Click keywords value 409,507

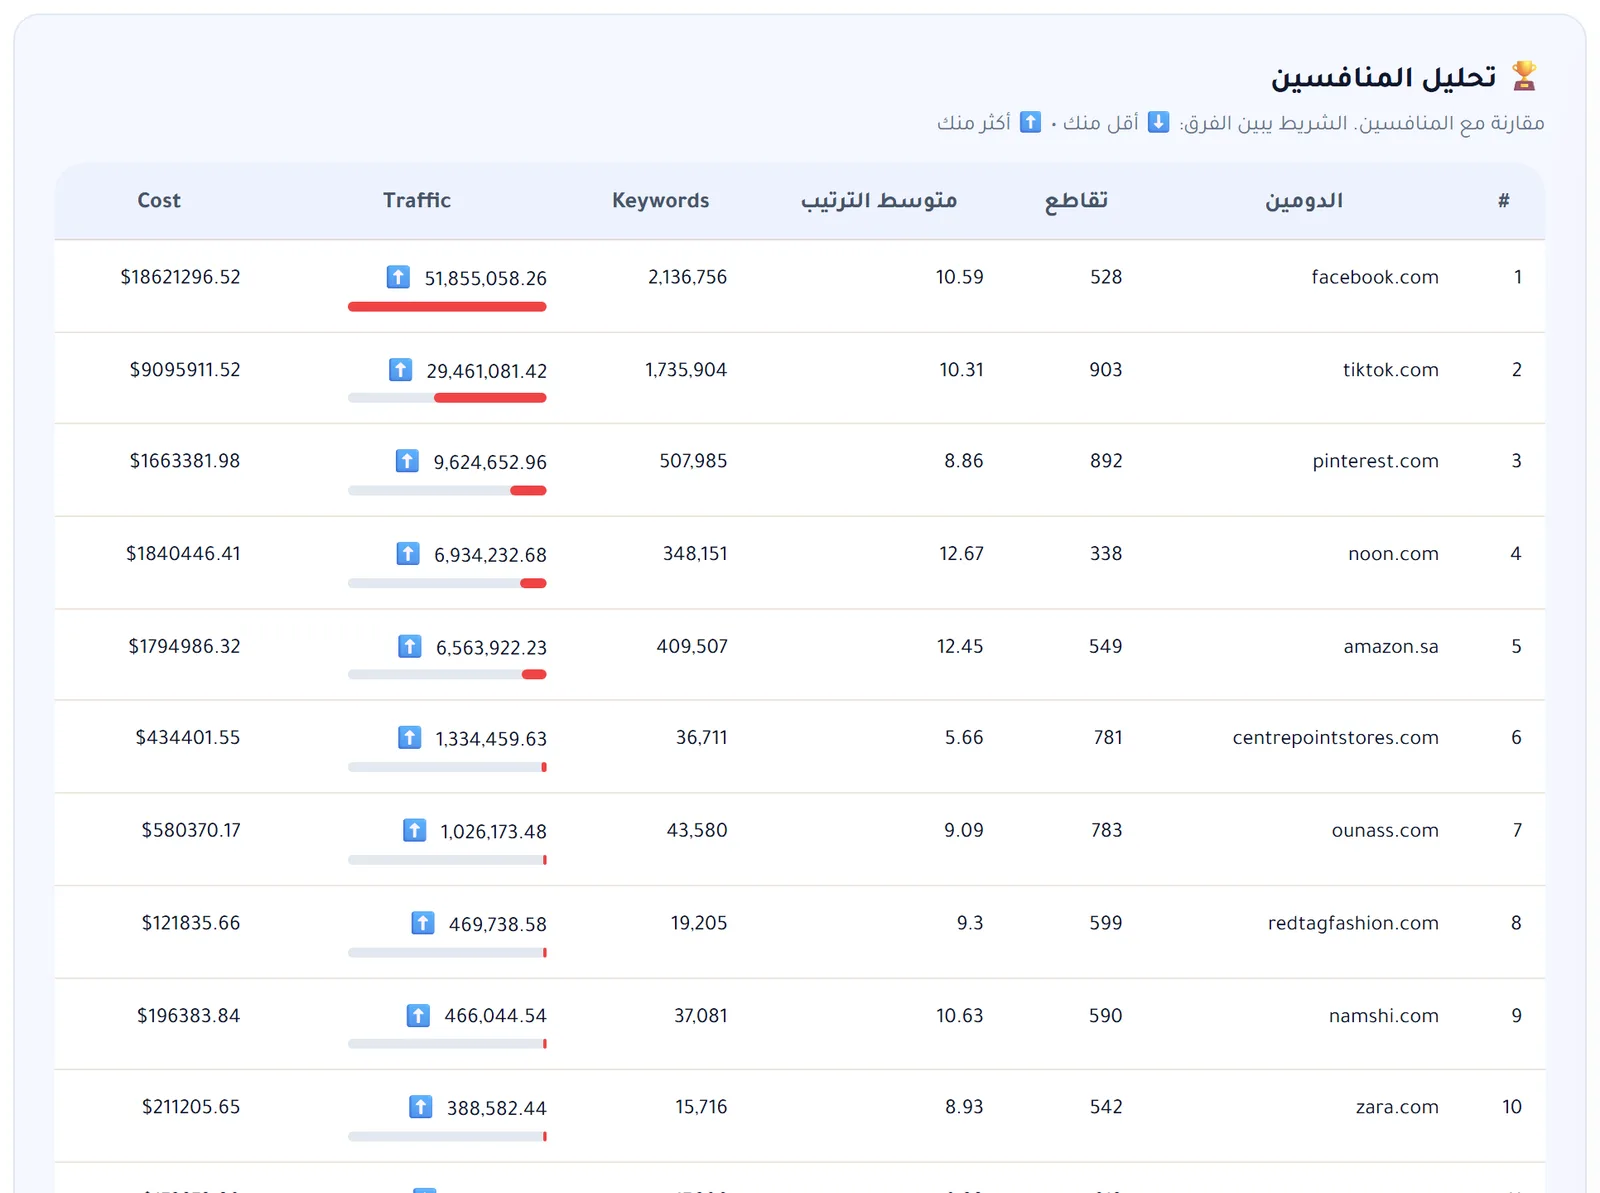click(692, 647)
